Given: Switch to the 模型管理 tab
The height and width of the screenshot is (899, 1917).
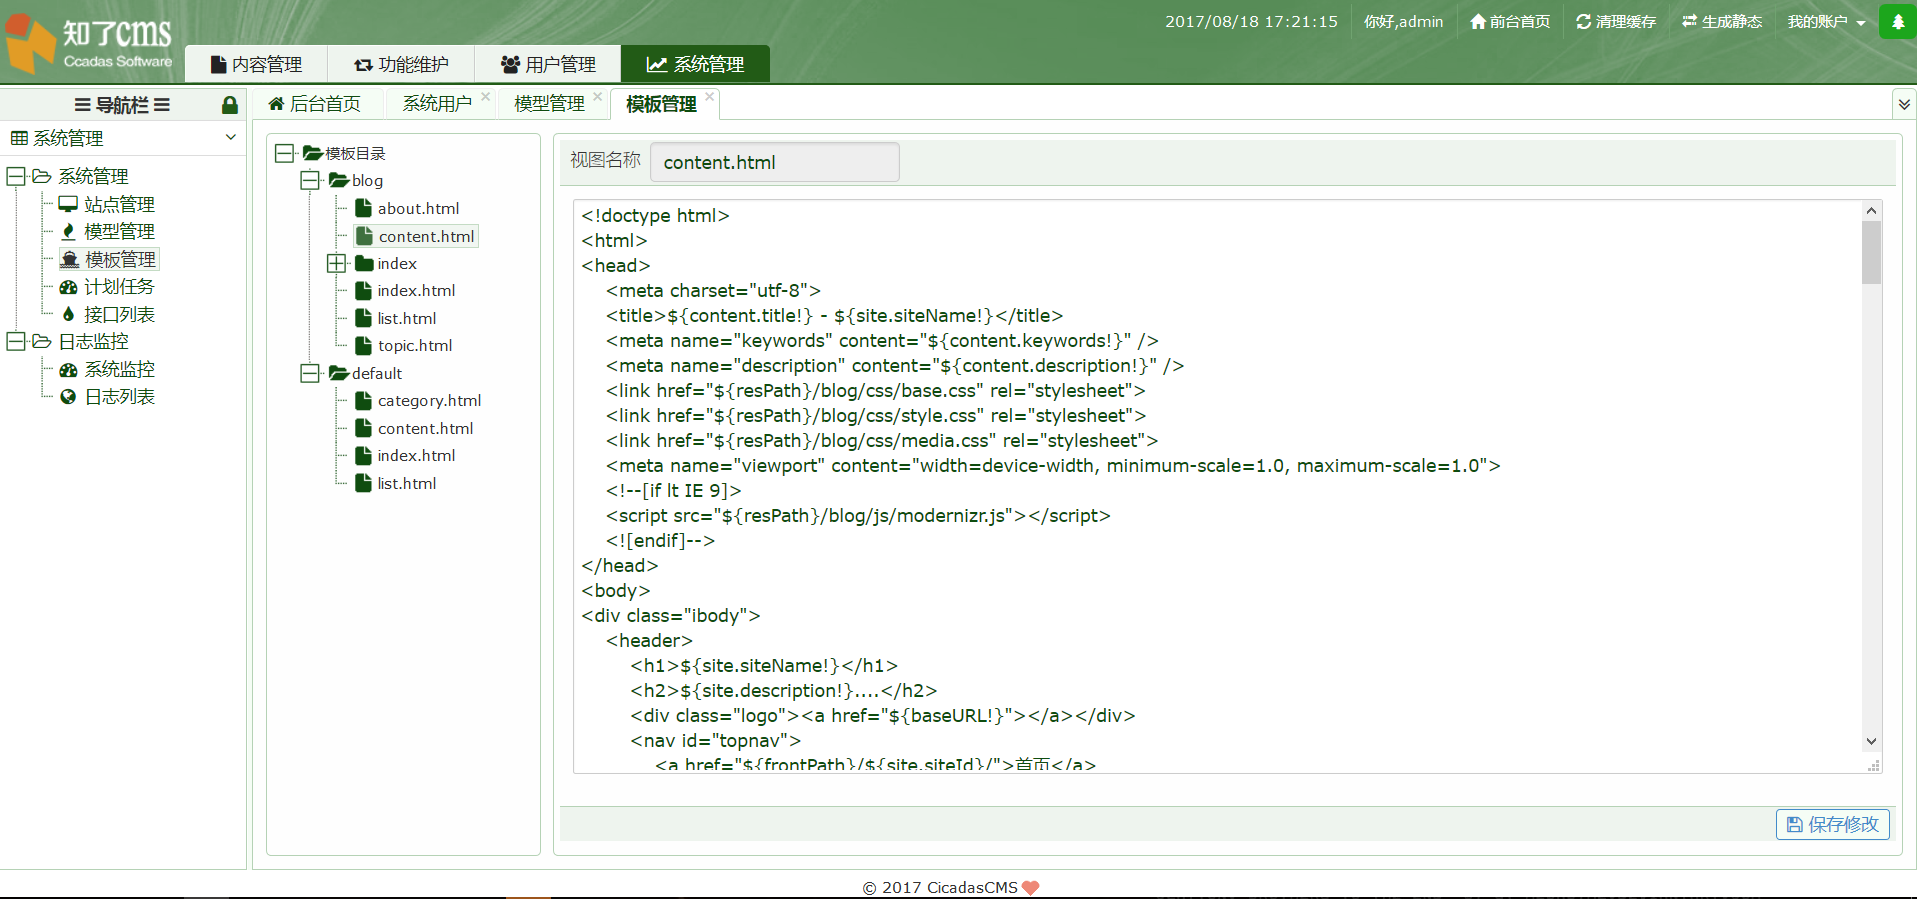Looking at the screenshot, I should (549, 104).
